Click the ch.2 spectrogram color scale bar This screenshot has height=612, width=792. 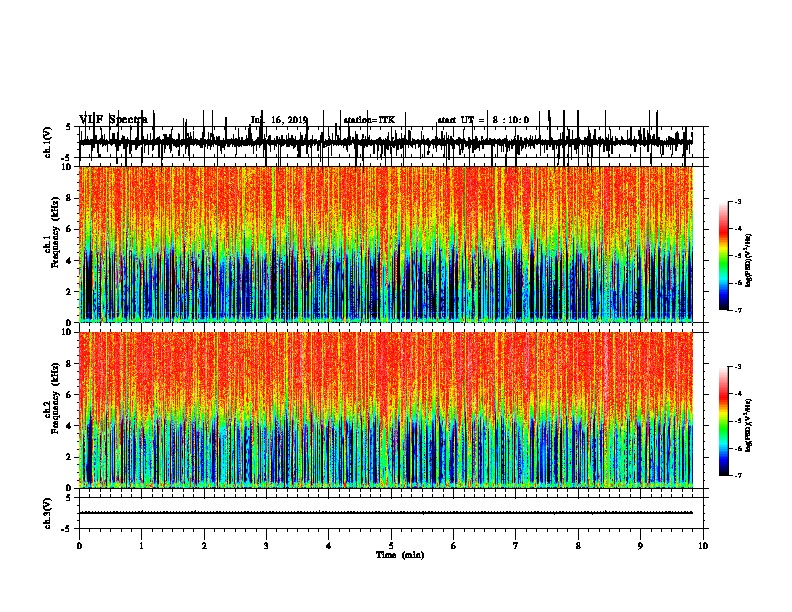[x=724, y=421]
